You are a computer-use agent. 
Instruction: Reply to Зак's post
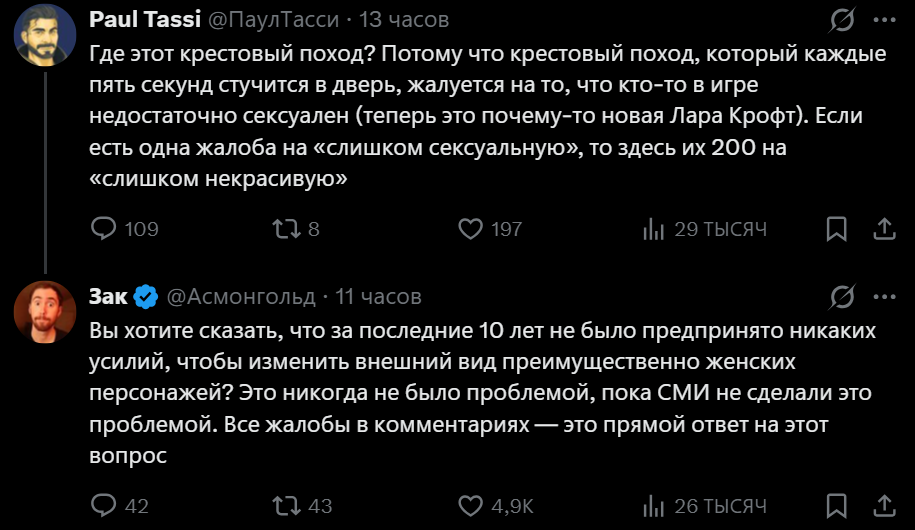[104, 505]
